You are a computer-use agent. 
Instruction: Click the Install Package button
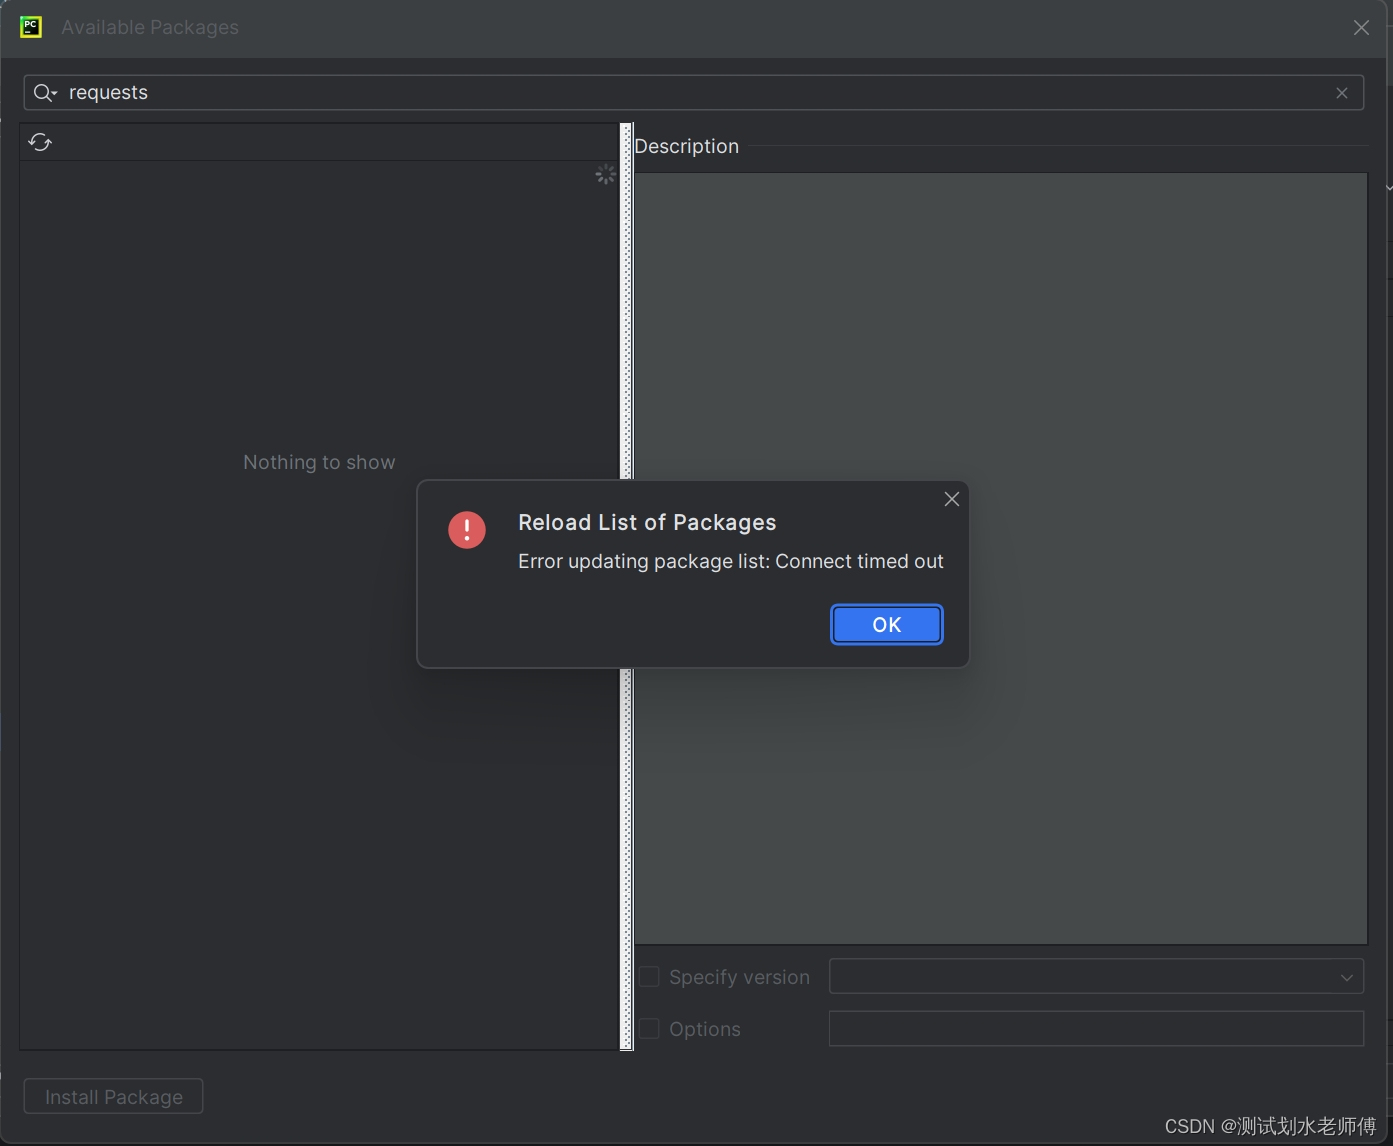(x=114, y=1096)
